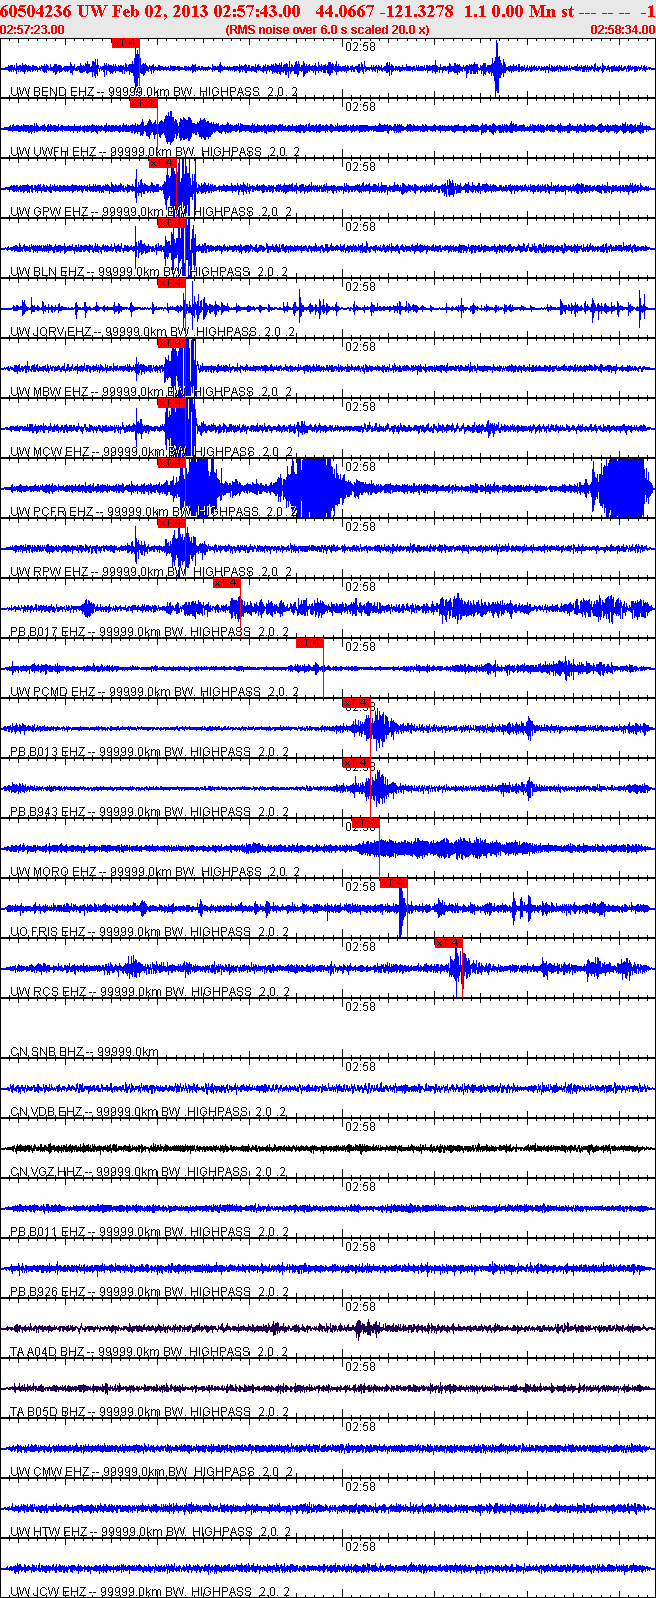Select the pick marker on UW MORO trace
656x1598 pixels.
[366, 823]
